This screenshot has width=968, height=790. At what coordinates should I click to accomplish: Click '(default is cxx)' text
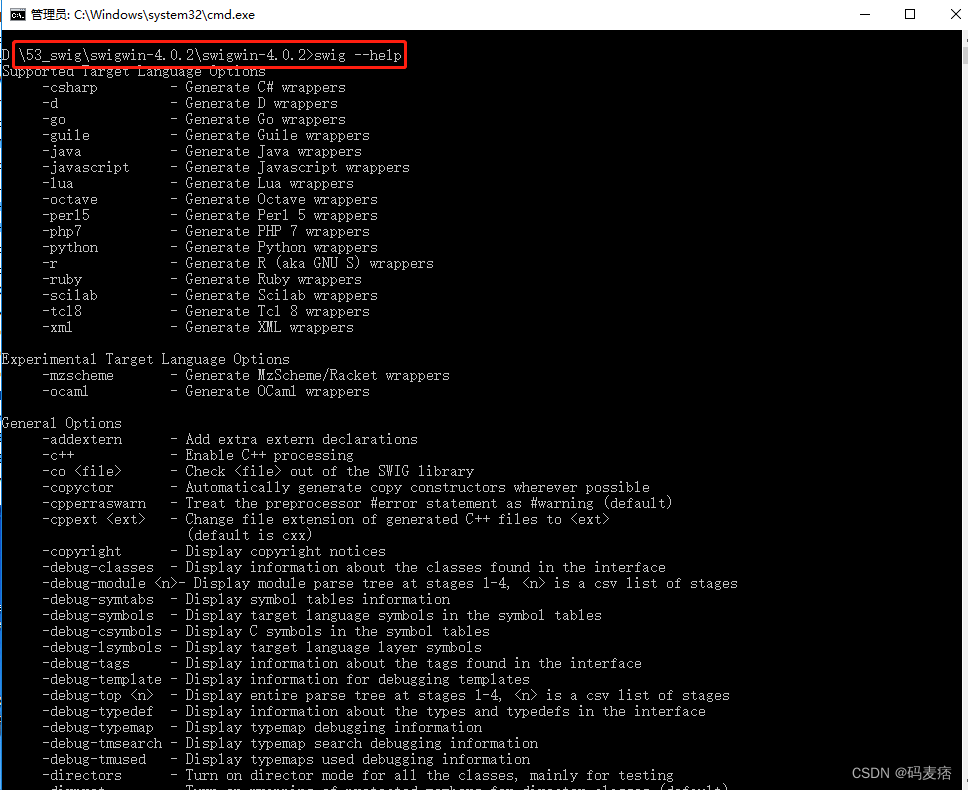[x=249, y=536]
